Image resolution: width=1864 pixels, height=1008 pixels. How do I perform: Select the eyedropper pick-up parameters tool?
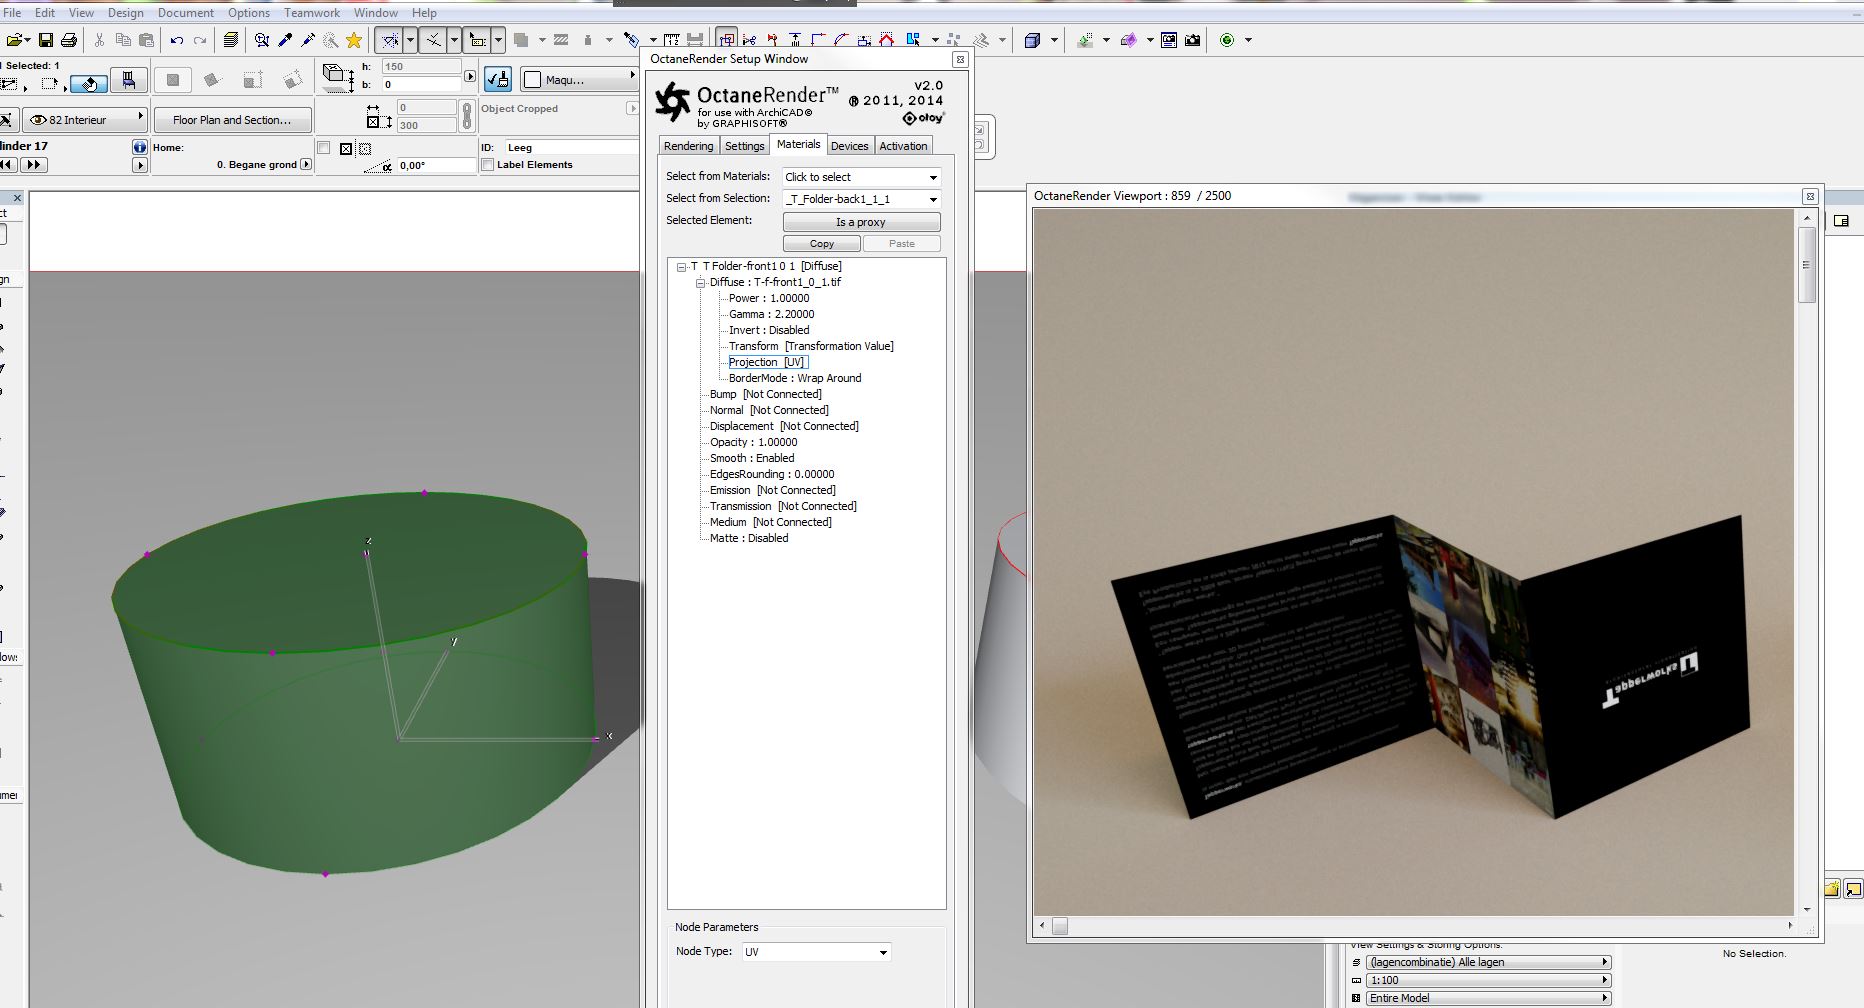[x=285, y=40]
